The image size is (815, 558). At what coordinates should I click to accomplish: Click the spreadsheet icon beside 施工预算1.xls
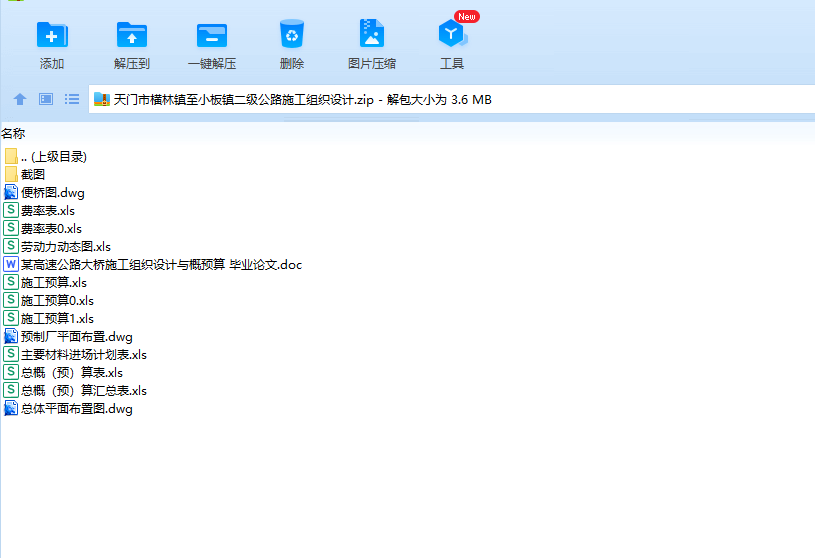click(11, 318)
